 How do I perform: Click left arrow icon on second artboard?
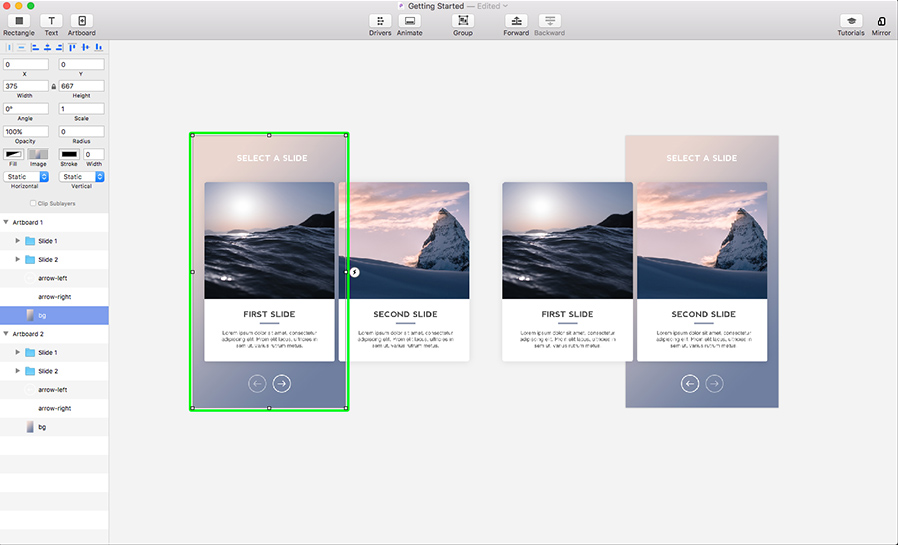(690, 384)
